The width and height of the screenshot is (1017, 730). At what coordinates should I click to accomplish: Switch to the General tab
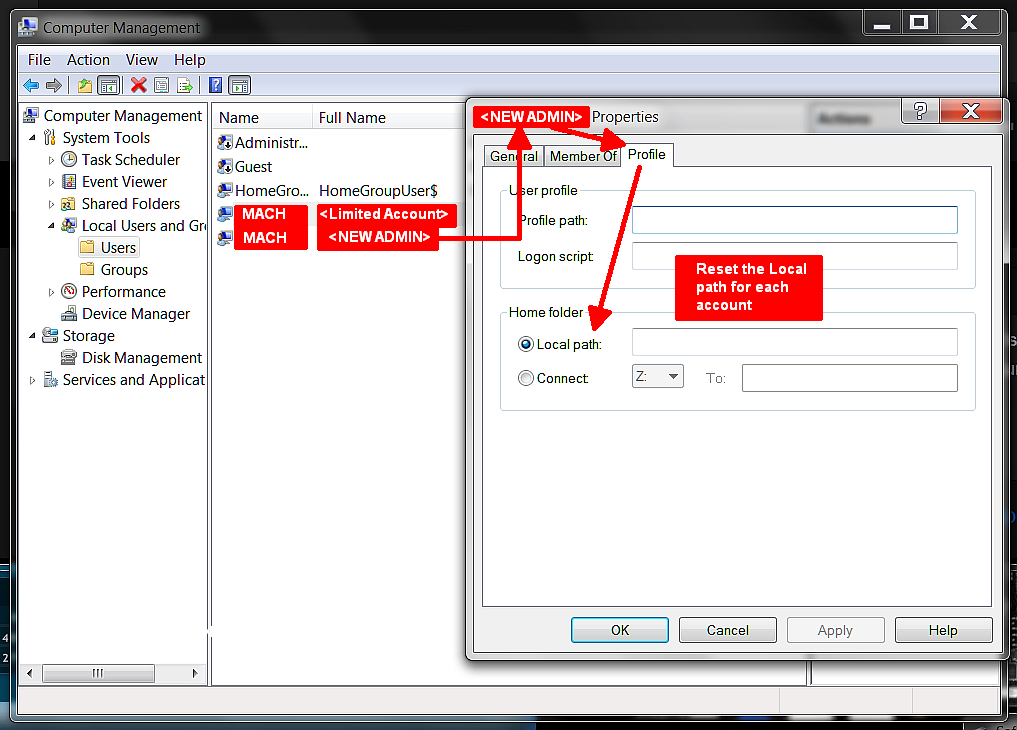[x=514, y=156]
